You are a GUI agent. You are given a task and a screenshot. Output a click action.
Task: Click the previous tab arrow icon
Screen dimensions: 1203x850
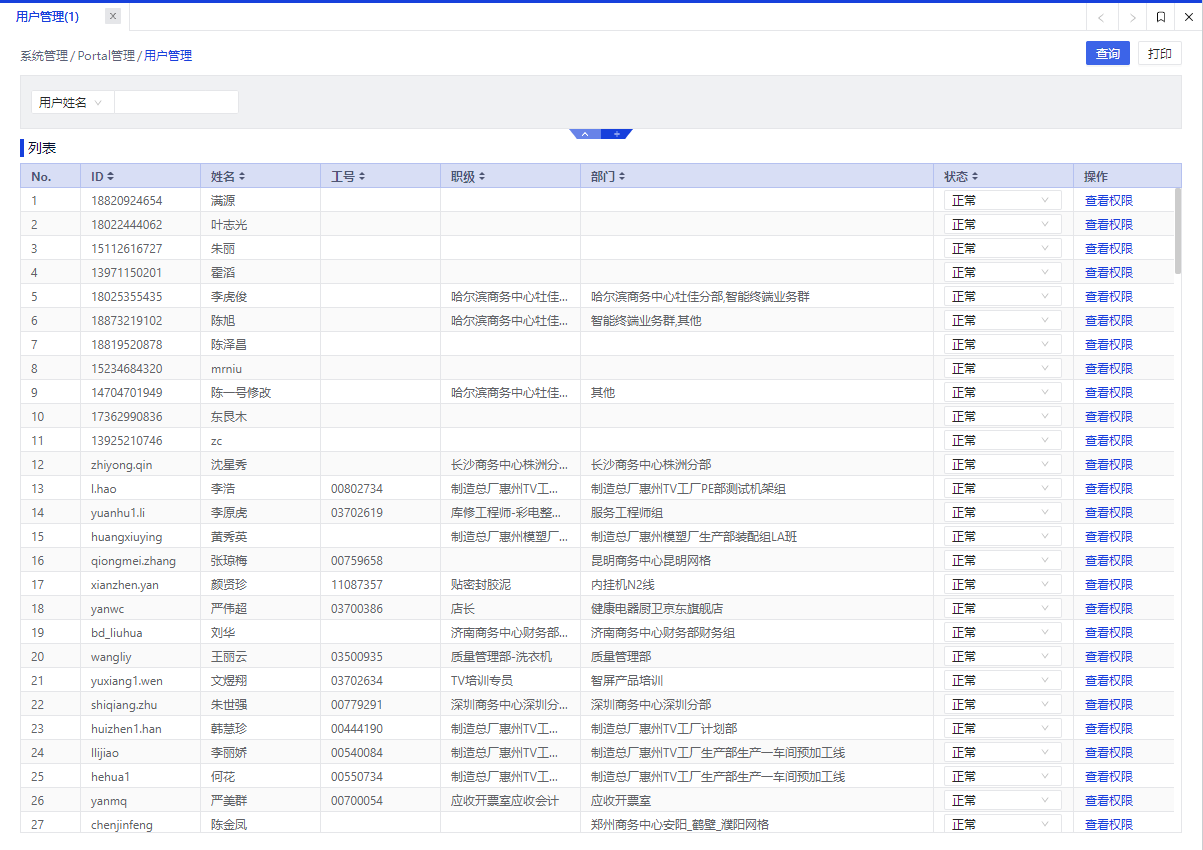pos(1101,17)
